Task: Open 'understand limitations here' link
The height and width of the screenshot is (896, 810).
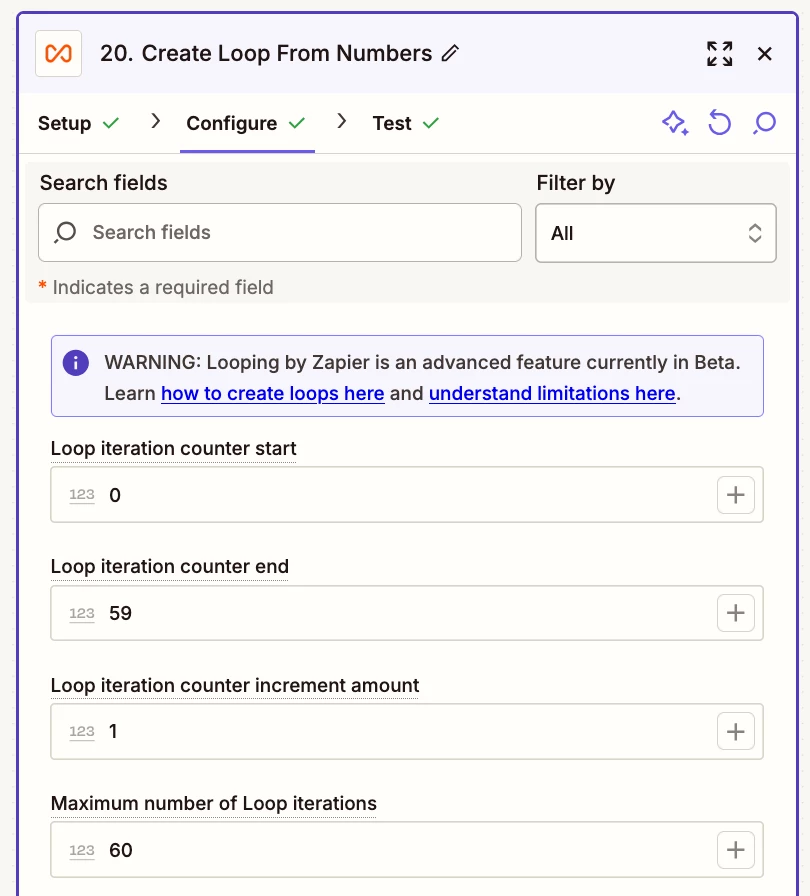Action: pyautogui.click(x=552, y=393)
